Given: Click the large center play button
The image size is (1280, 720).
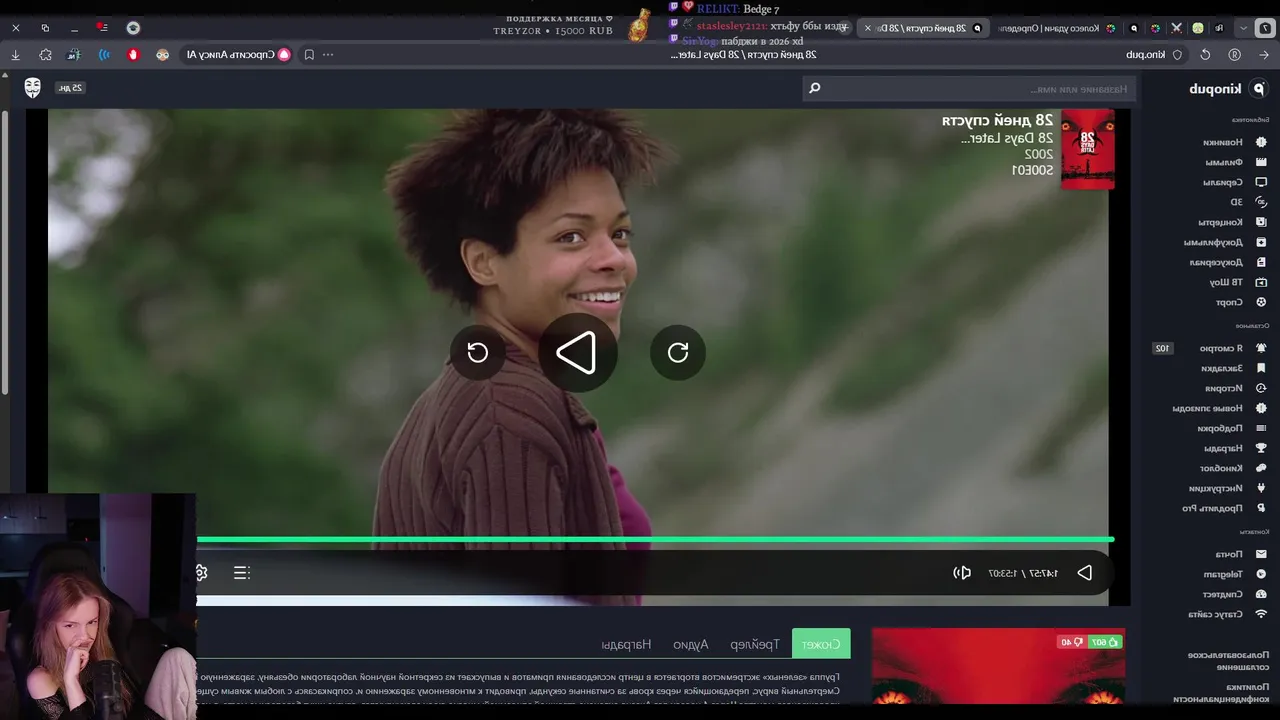Looking at the screenshot, I should pos(577,353).
